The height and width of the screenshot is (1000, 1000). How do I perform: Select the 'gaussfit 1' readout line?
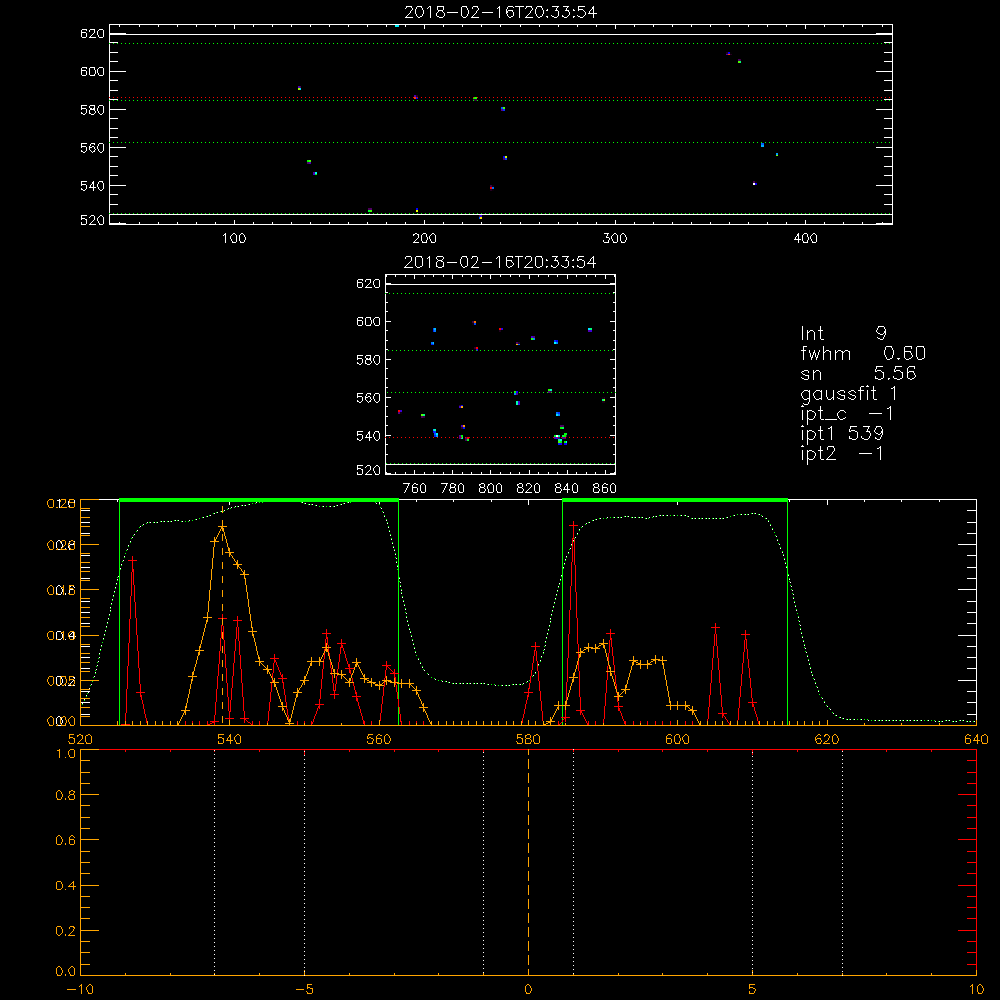849,393
